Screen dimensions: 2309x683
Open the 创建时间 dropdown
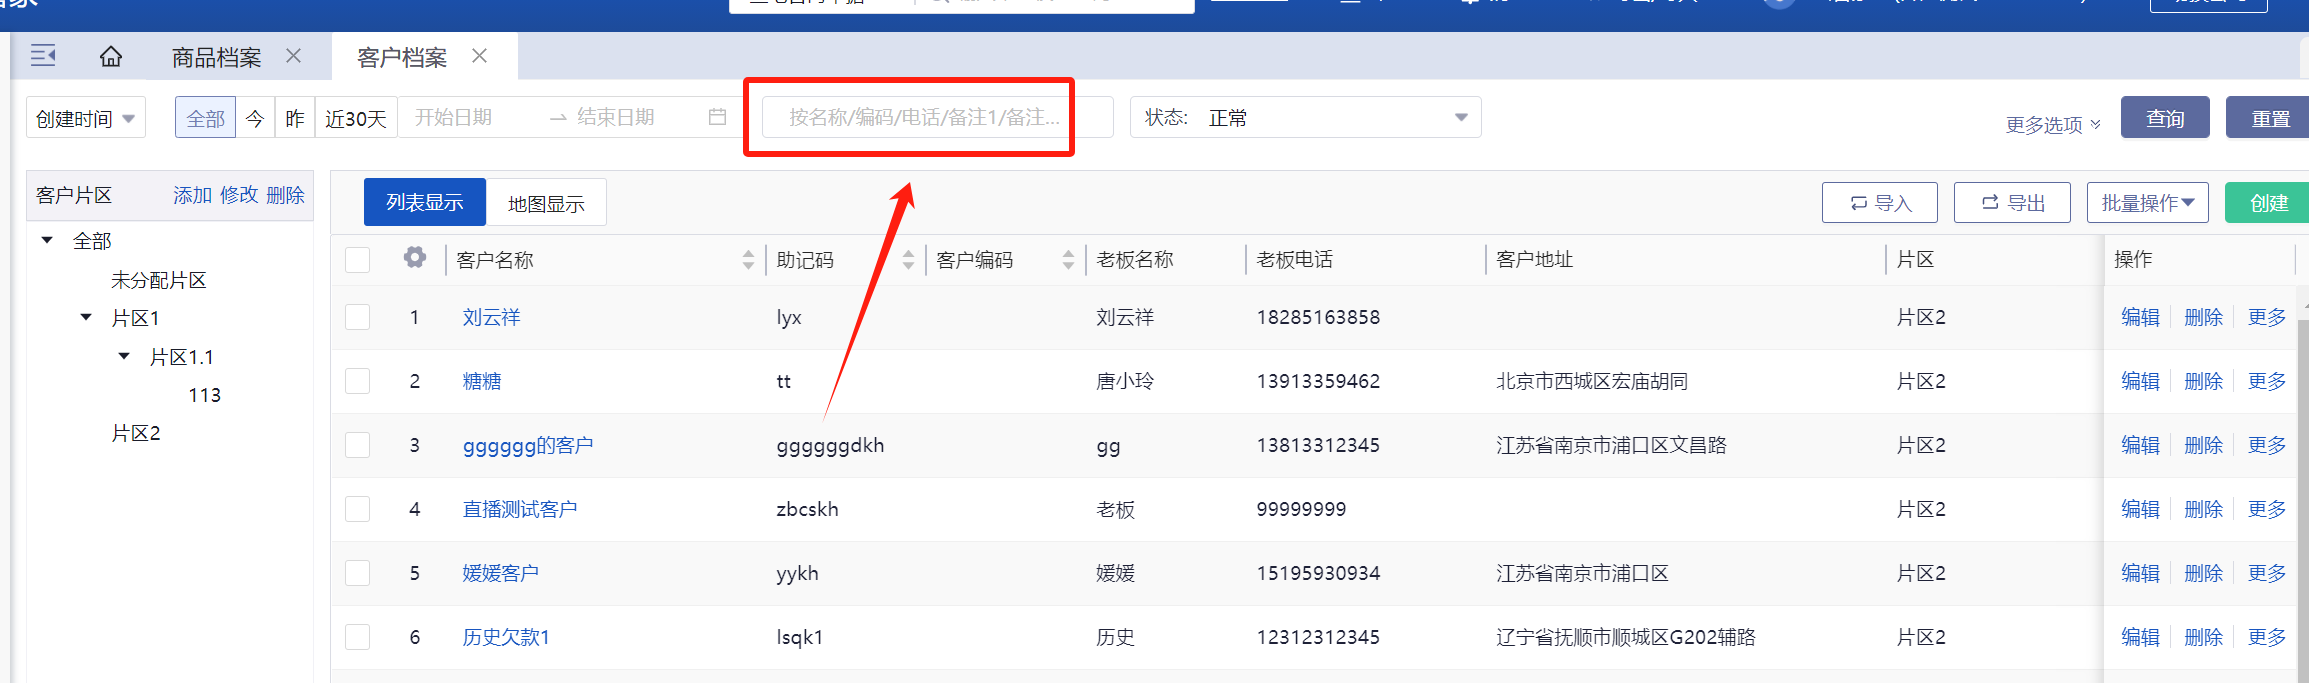click(86, 118)
